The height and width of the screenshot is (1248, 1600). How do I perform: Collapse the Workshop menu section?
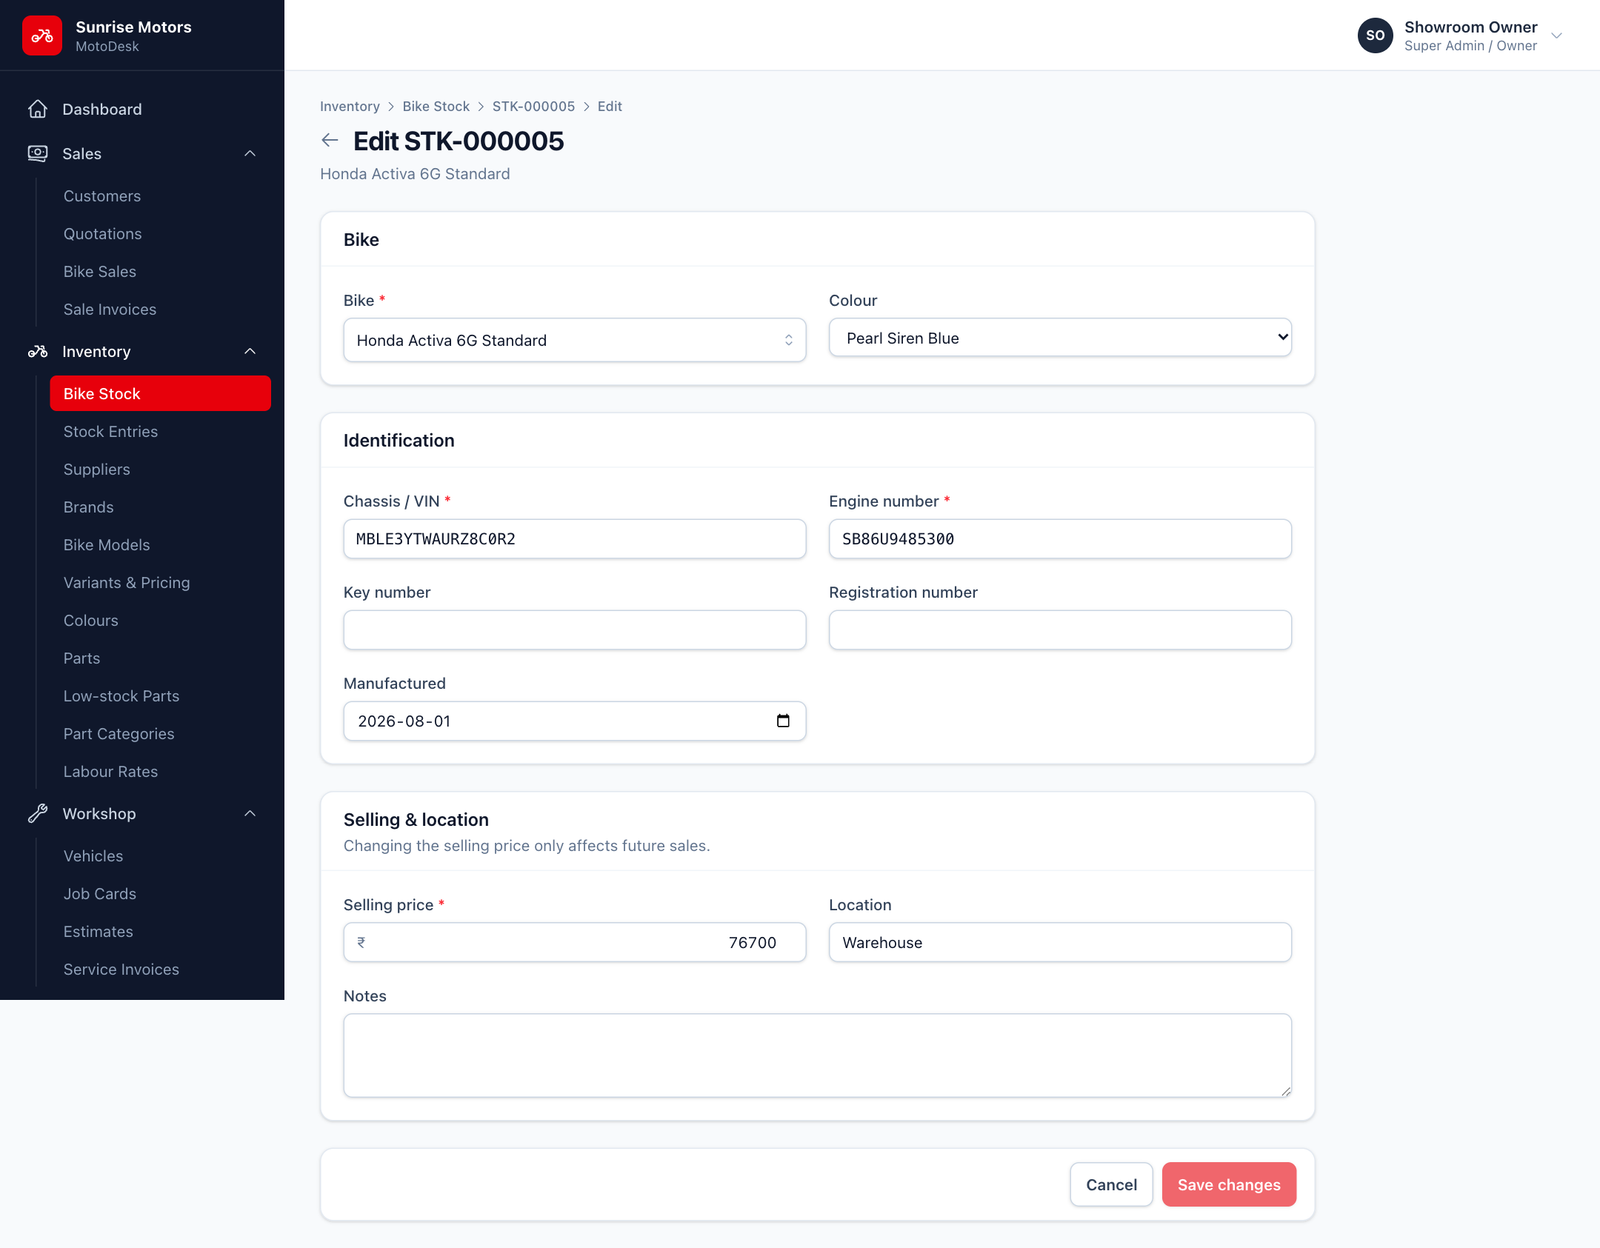pos(250,813)
